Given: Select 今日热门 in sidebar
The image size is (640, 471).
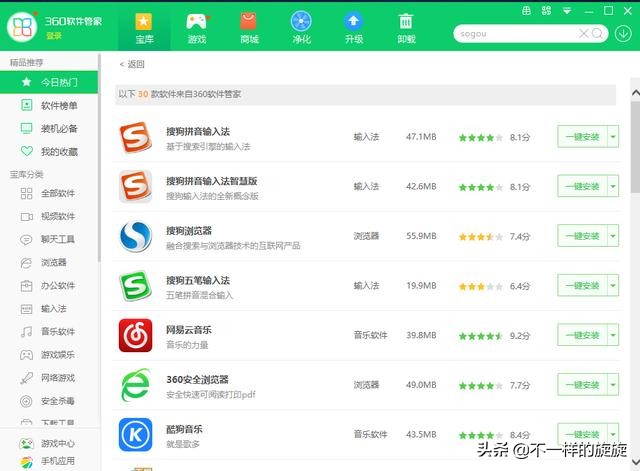Looking at the screenshot, I should tap(49, 82).
